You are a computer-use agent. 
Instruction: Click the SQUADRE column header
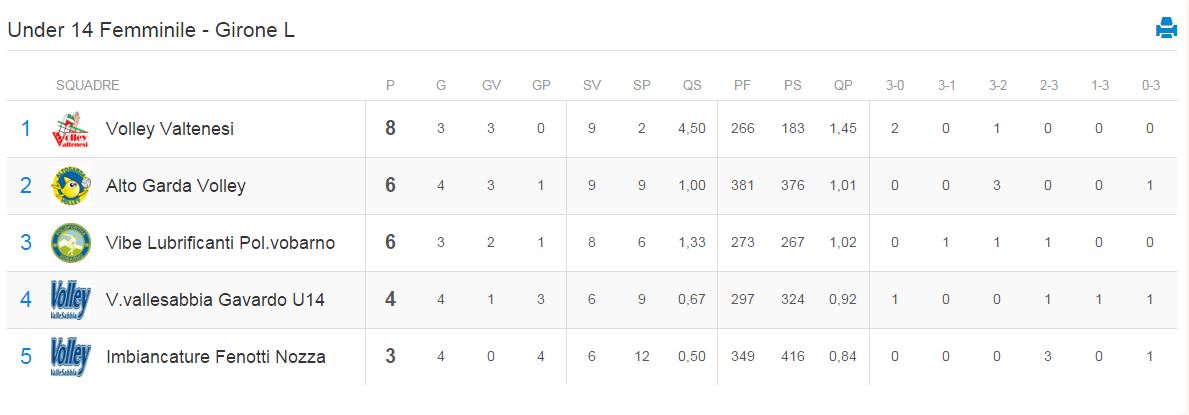[88, 85]
